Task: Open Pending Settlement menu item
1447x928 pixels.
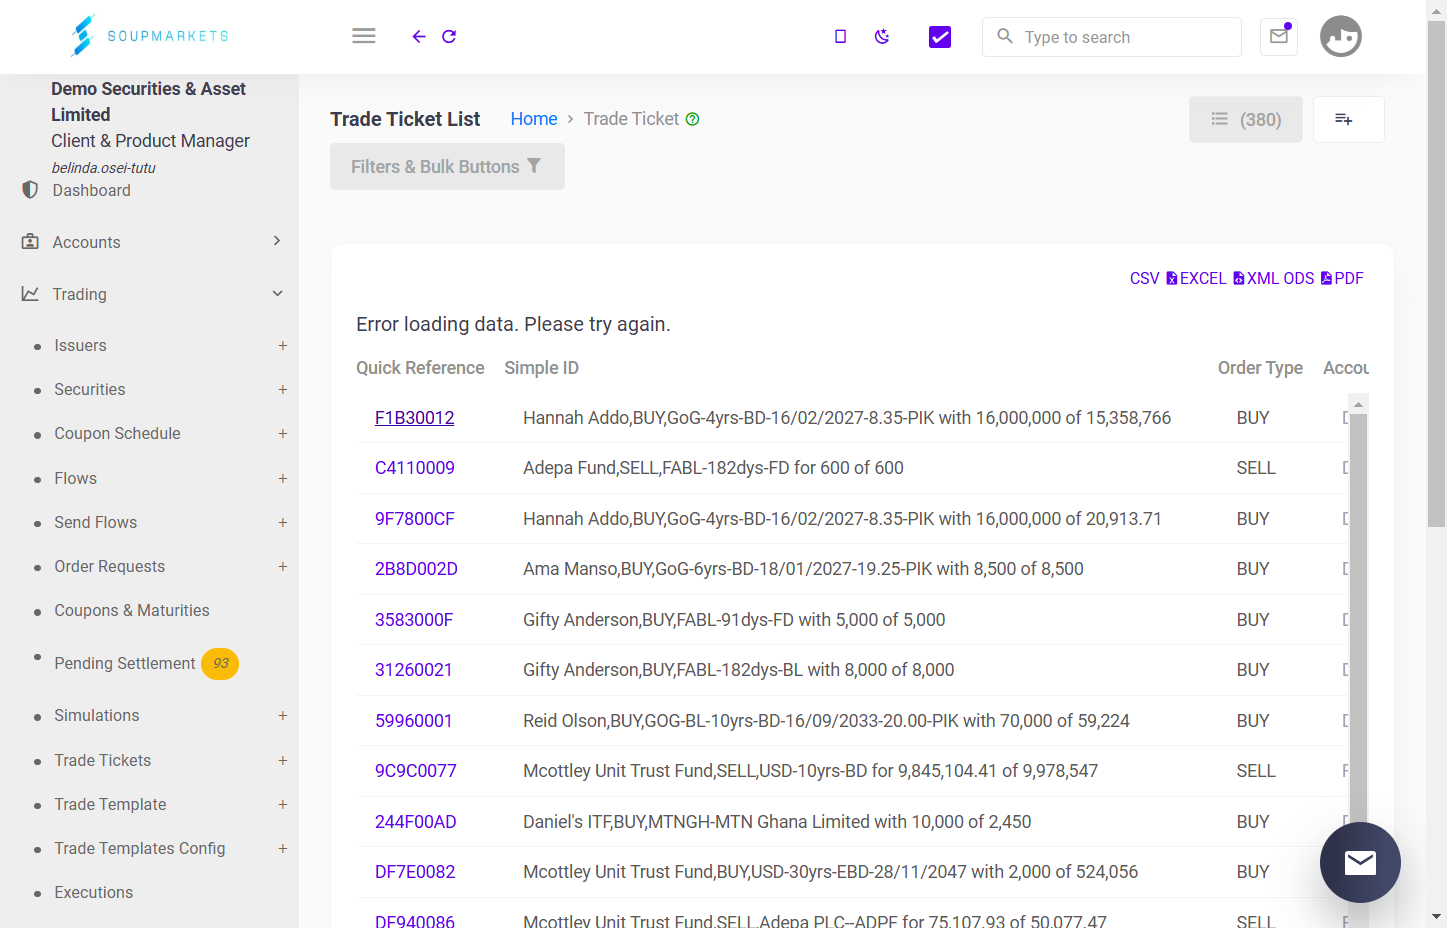Action: [125, 663]
